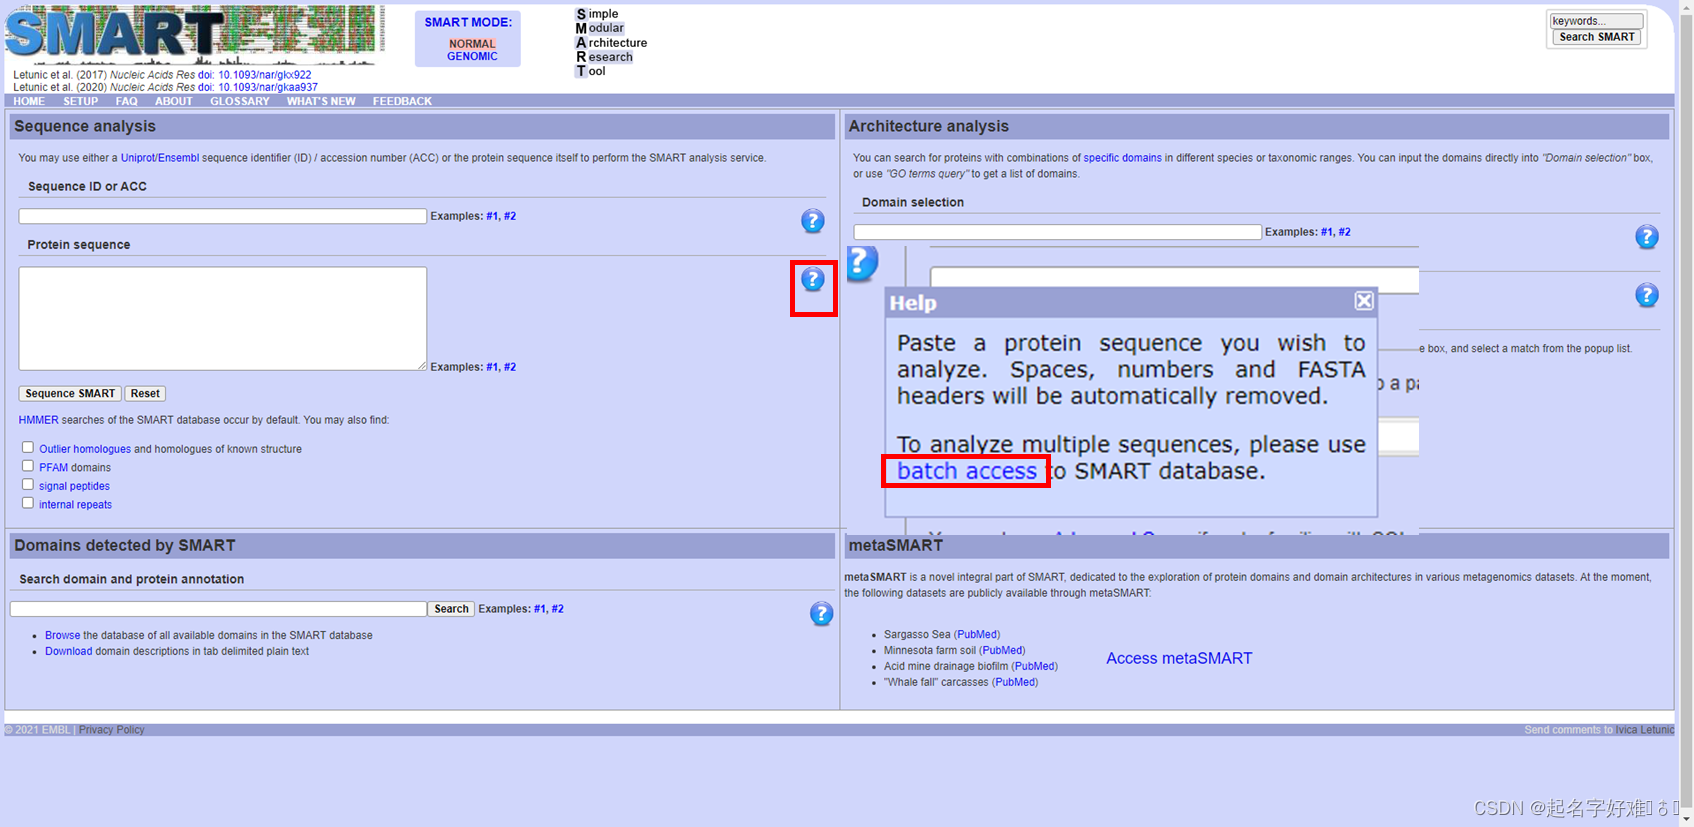
Task: Enable Outlier homologues checkbox
Action: (x=28, y=448)
